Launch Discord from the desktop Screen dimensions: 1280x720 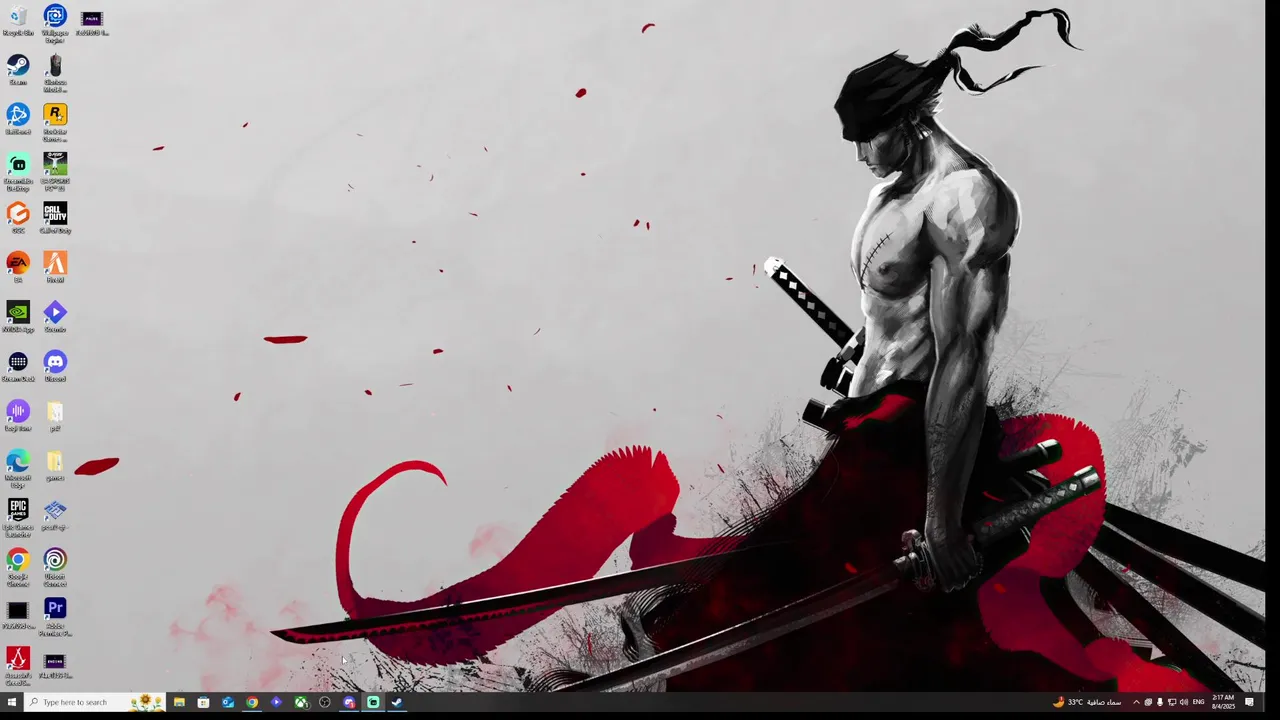coord(55,366)
